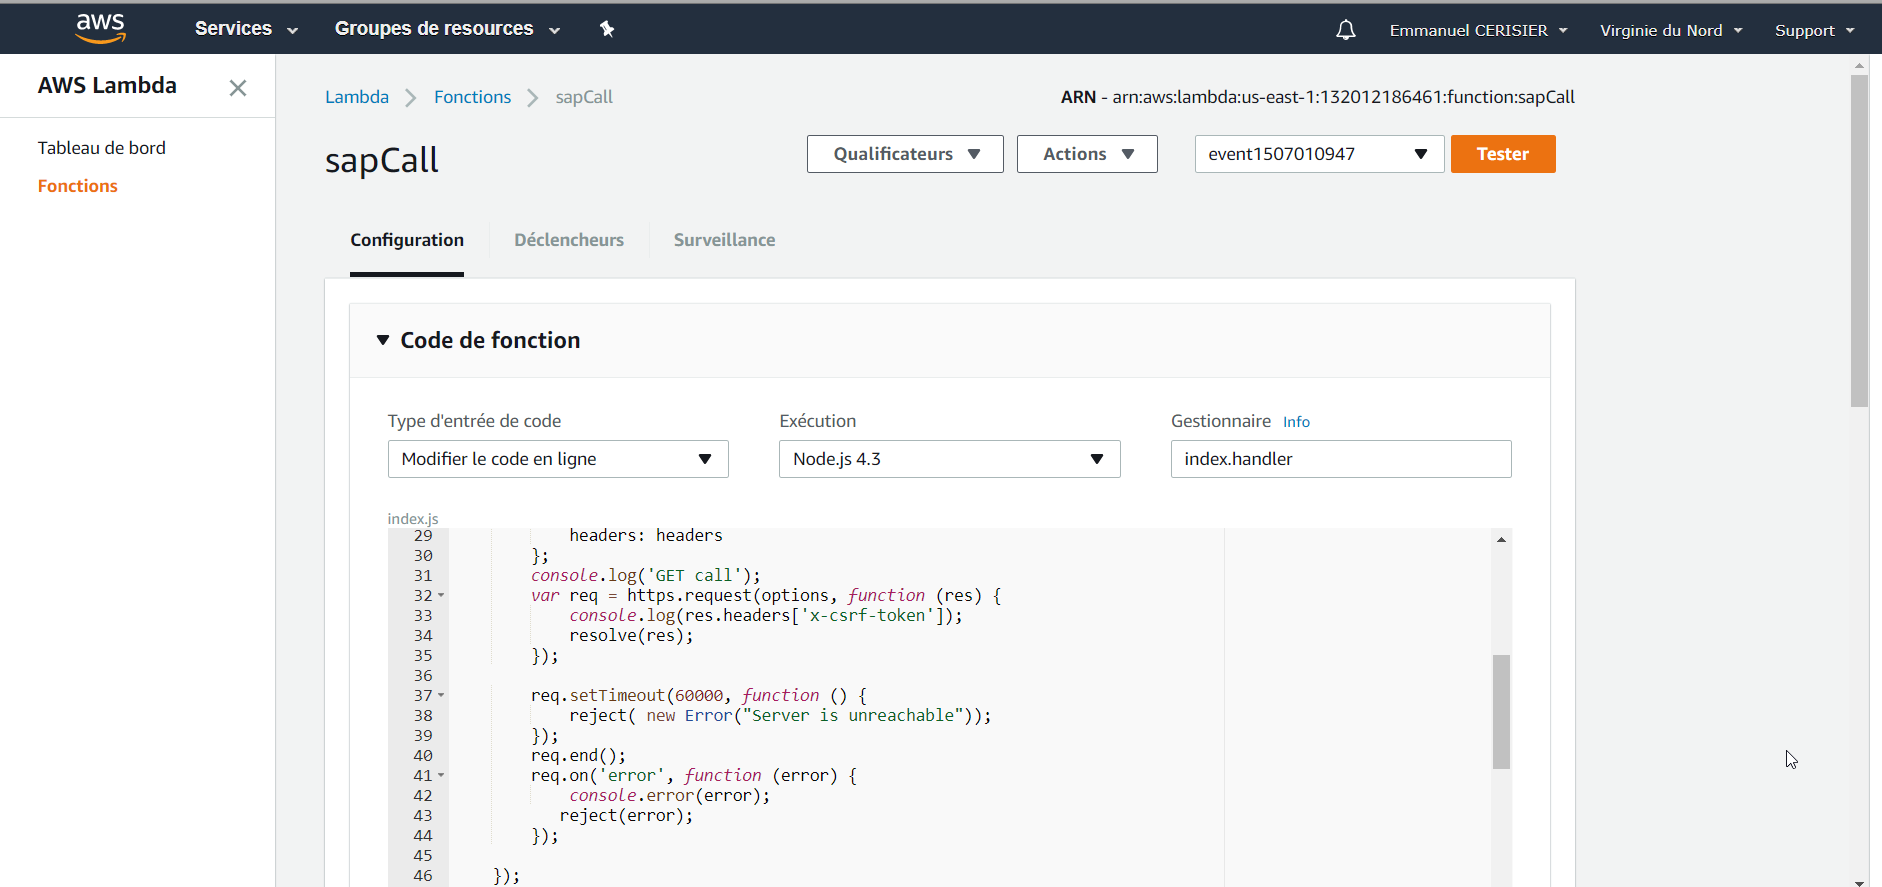Click the pin shortcut icon in navbar

click(x=607, y=29)
